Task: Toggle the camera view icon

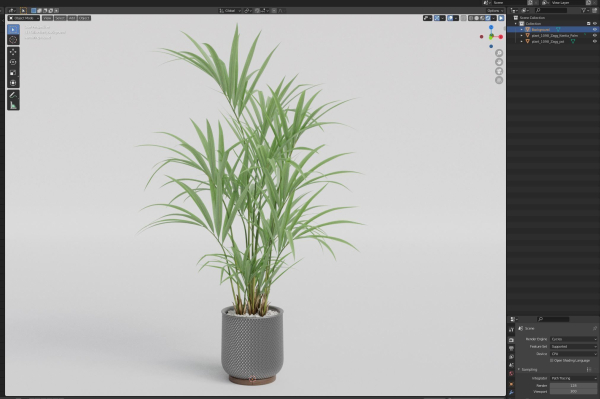Action: tap(499, 71)
